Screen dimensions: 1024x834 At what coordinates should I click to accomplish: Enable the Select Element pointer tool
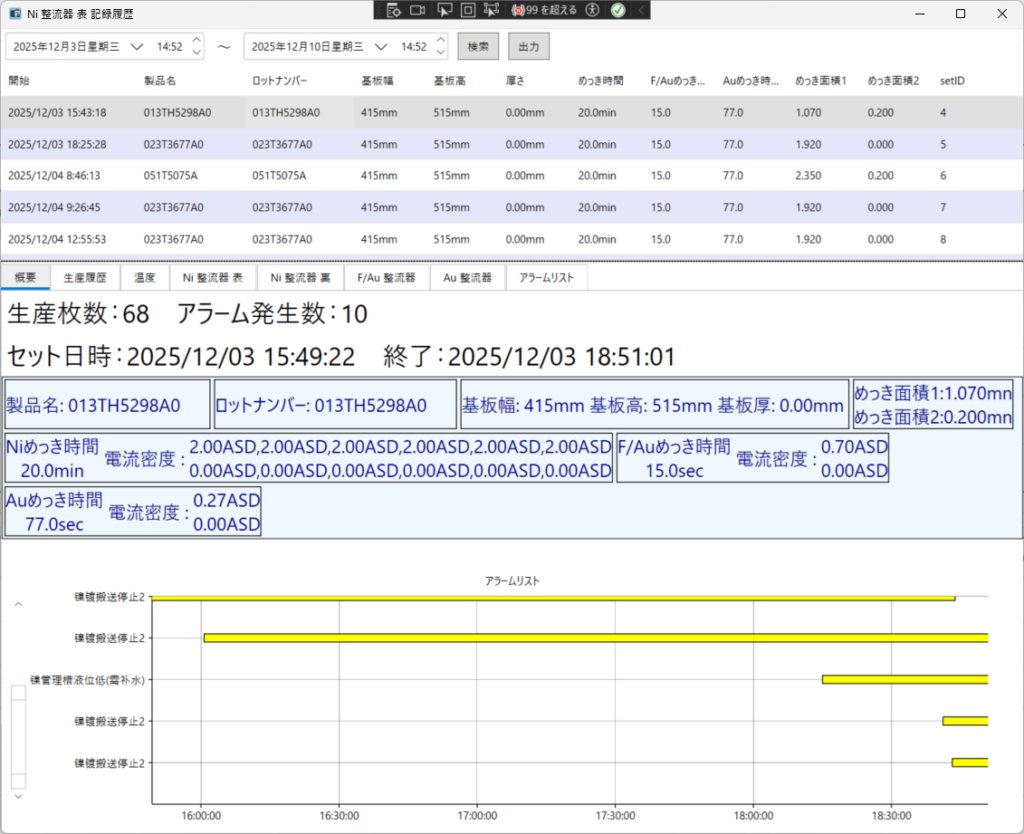point(444,10)
